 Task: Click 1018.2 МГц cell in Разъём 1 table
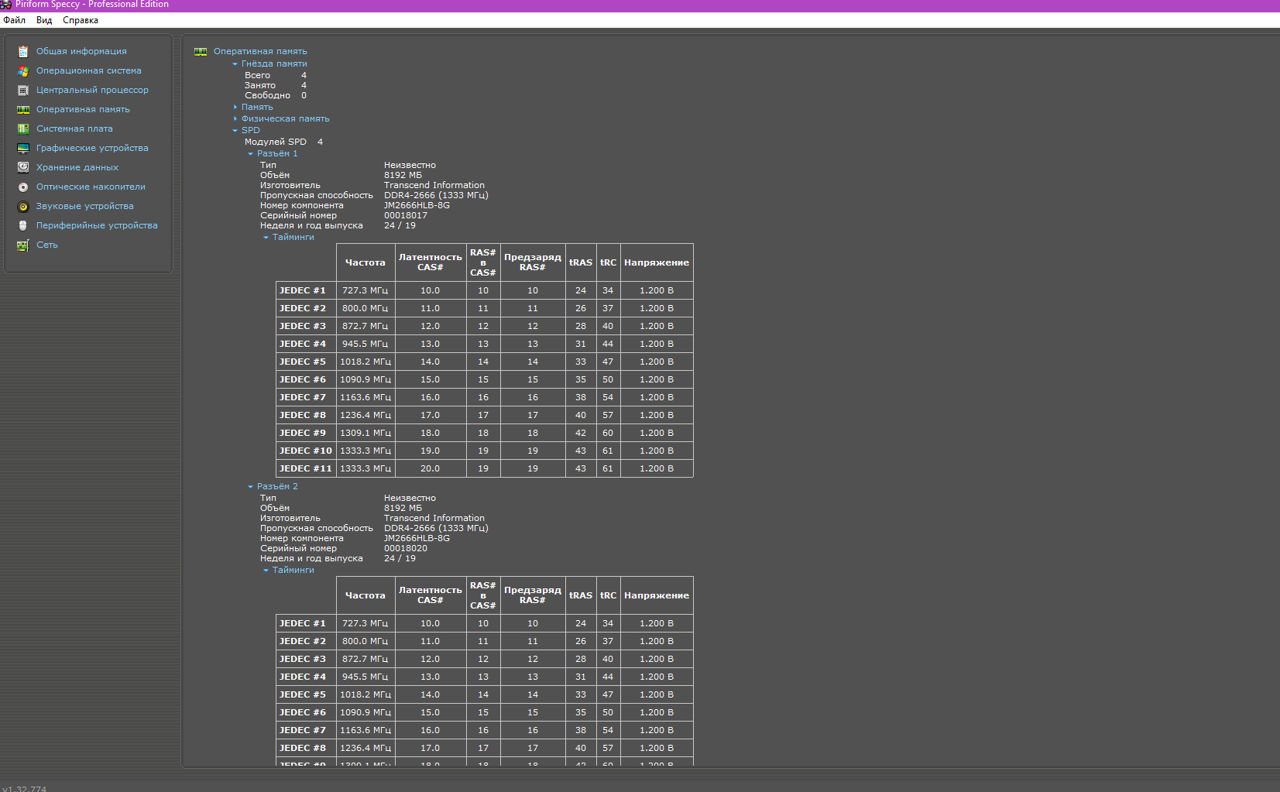click(365, 362)
